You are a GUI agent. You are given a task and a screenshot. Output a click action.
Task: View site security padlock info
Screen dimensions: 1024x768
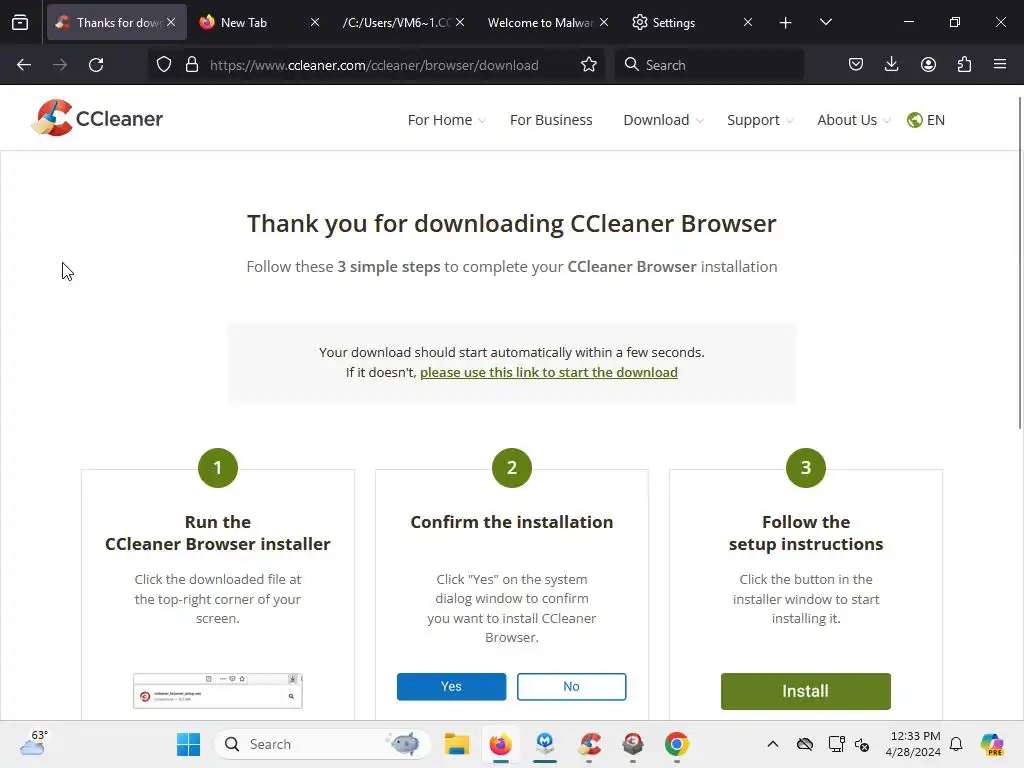(x=191, y=65)
